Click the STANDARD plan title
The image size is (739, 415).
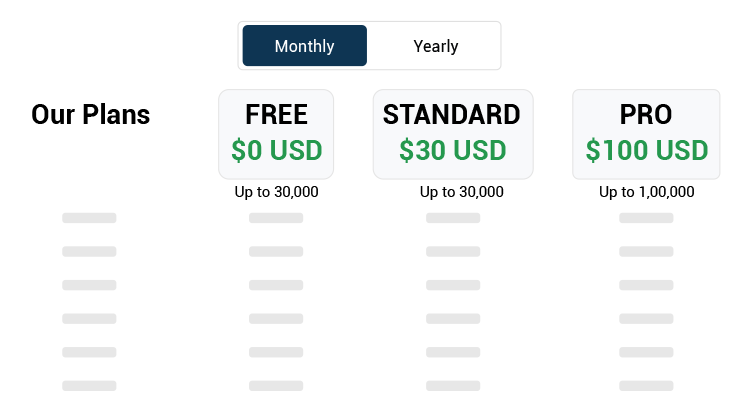point(452,114)
